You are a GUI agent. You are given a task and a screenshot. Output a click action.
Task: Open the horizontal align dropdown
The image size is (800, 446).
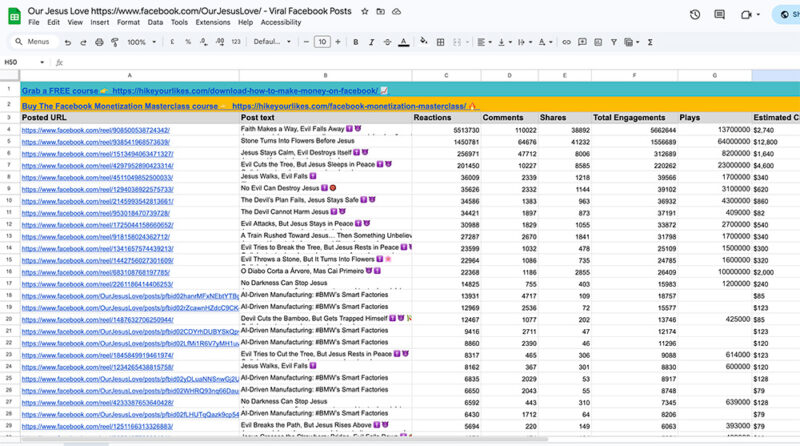484,42
